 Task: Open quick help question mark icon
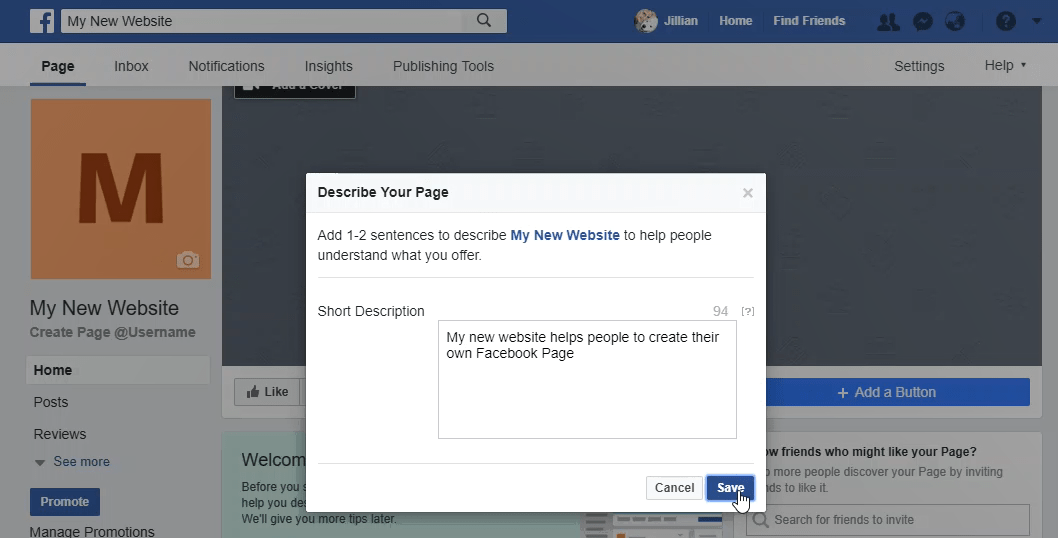coord(1005,21)
